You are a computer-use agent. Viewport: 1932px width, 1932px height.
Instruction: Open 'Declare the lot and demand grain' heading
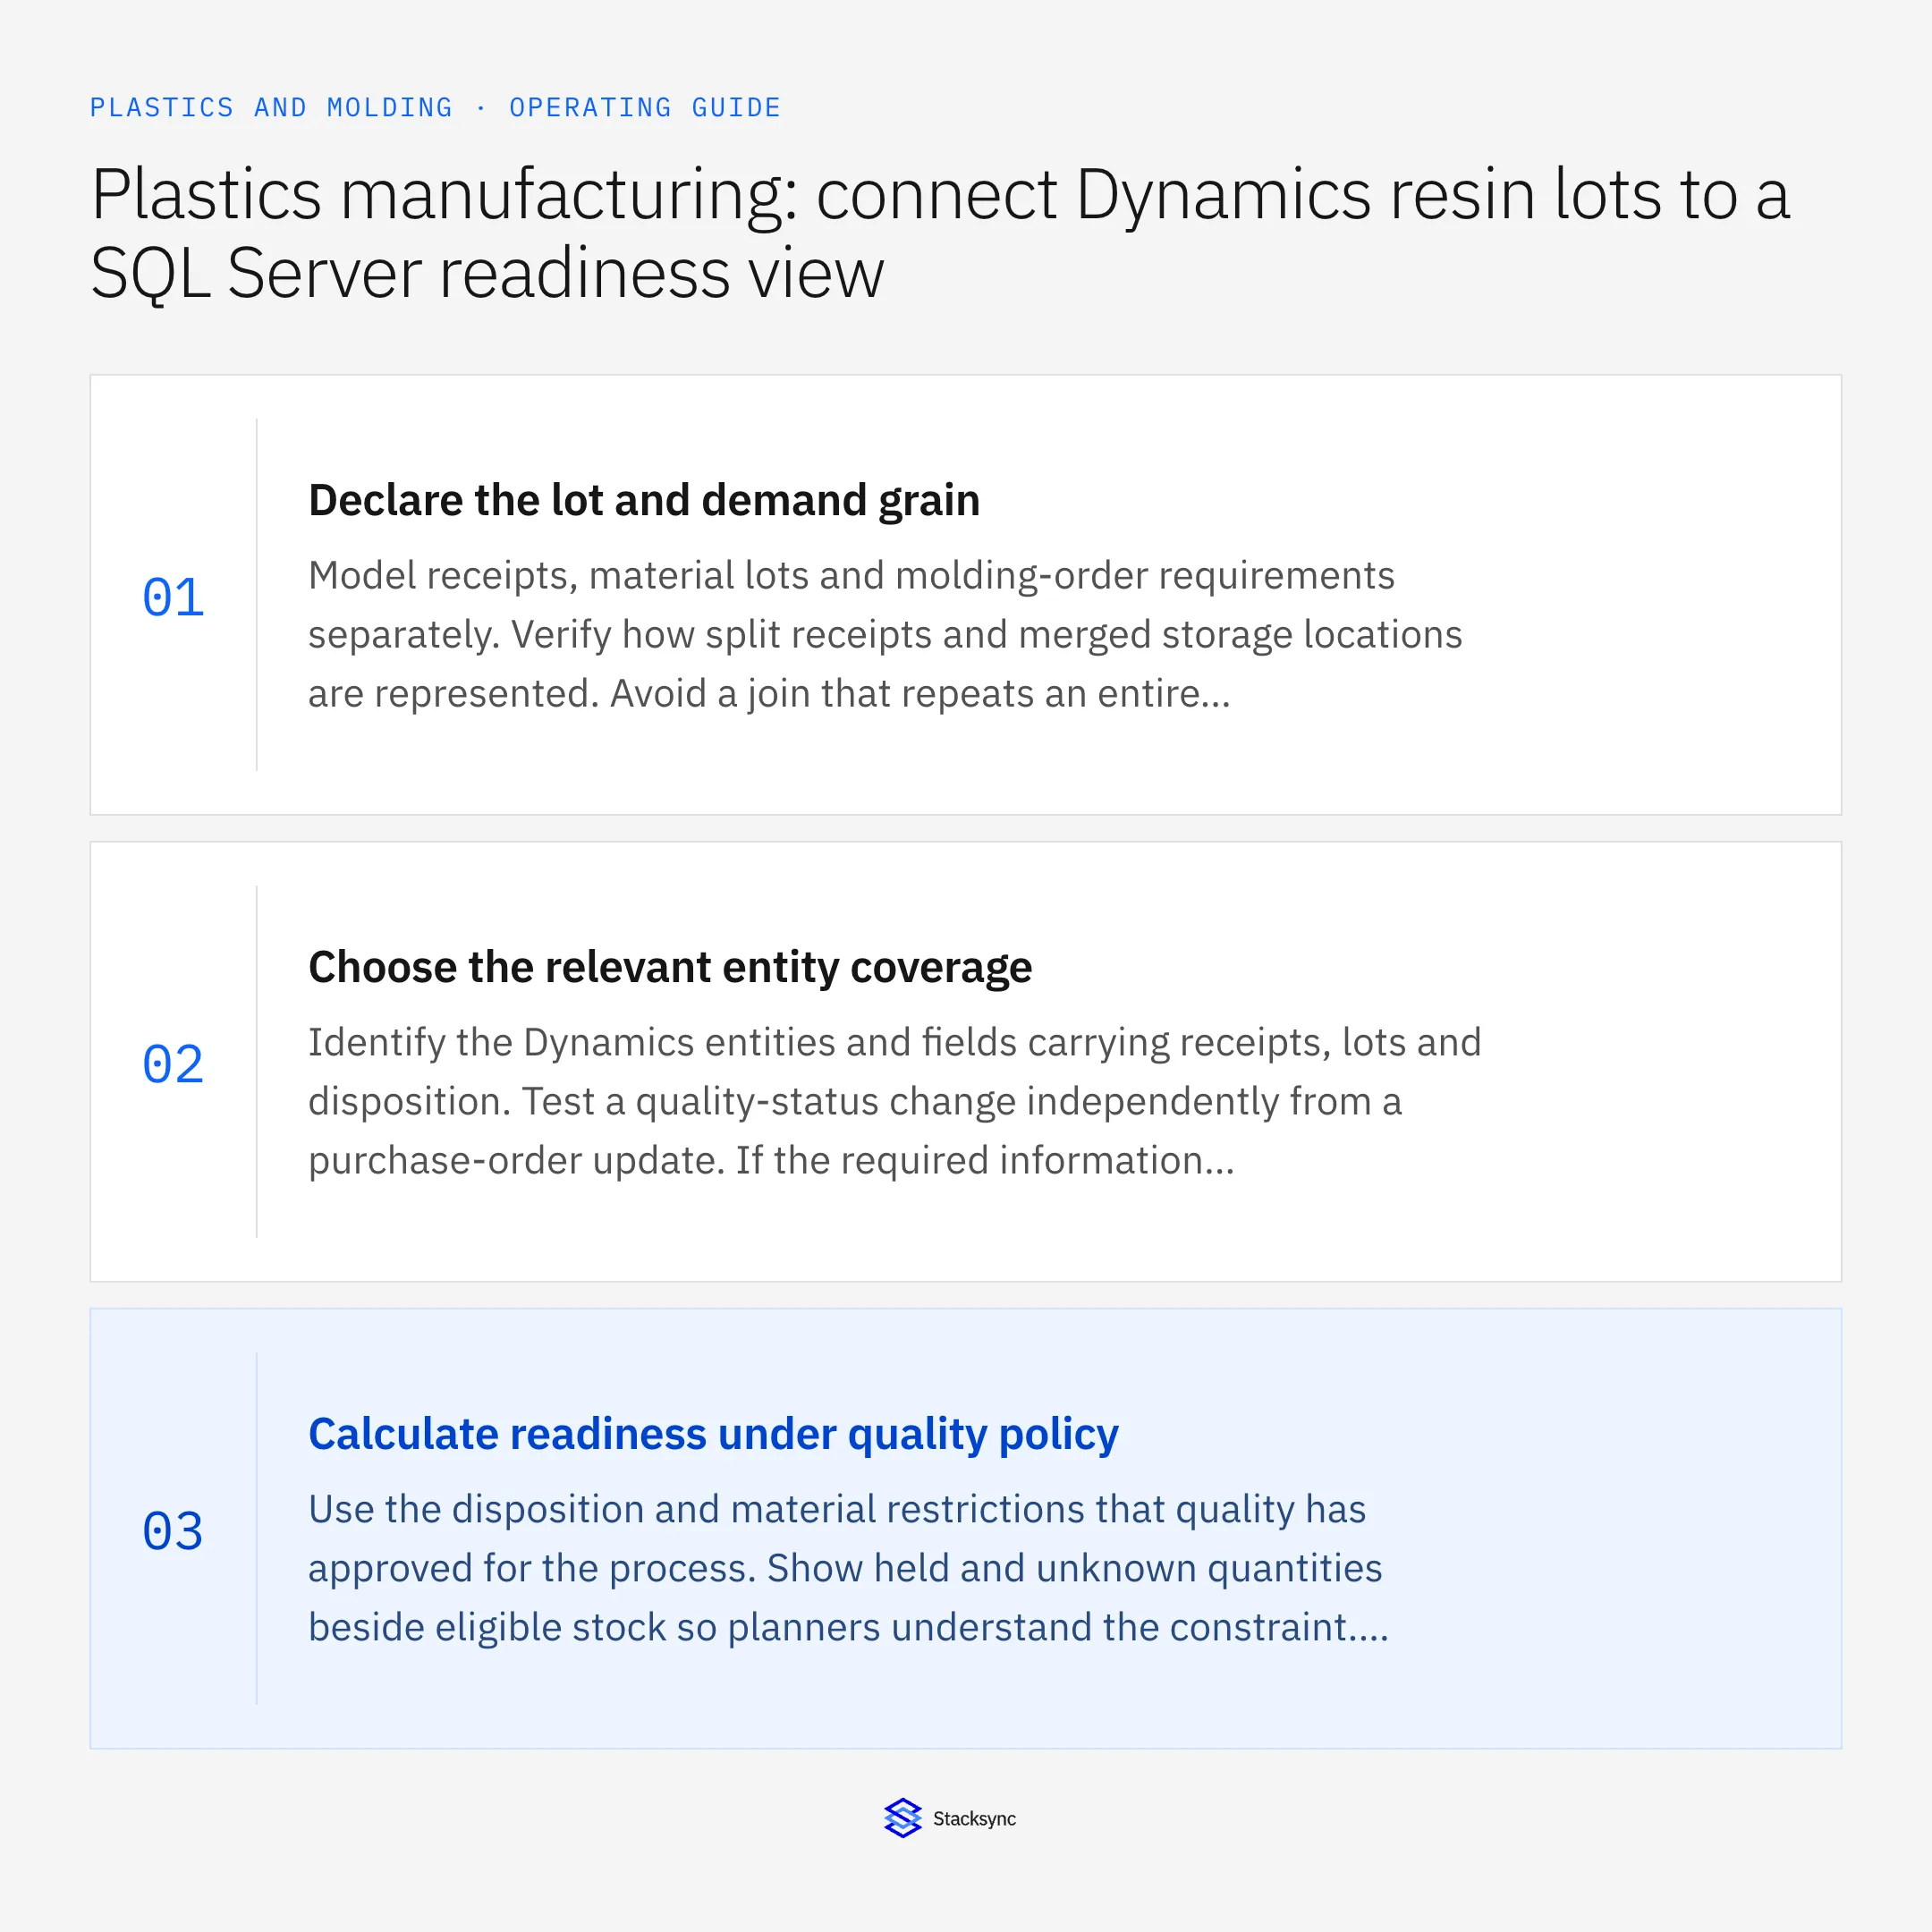coord(644,500)
